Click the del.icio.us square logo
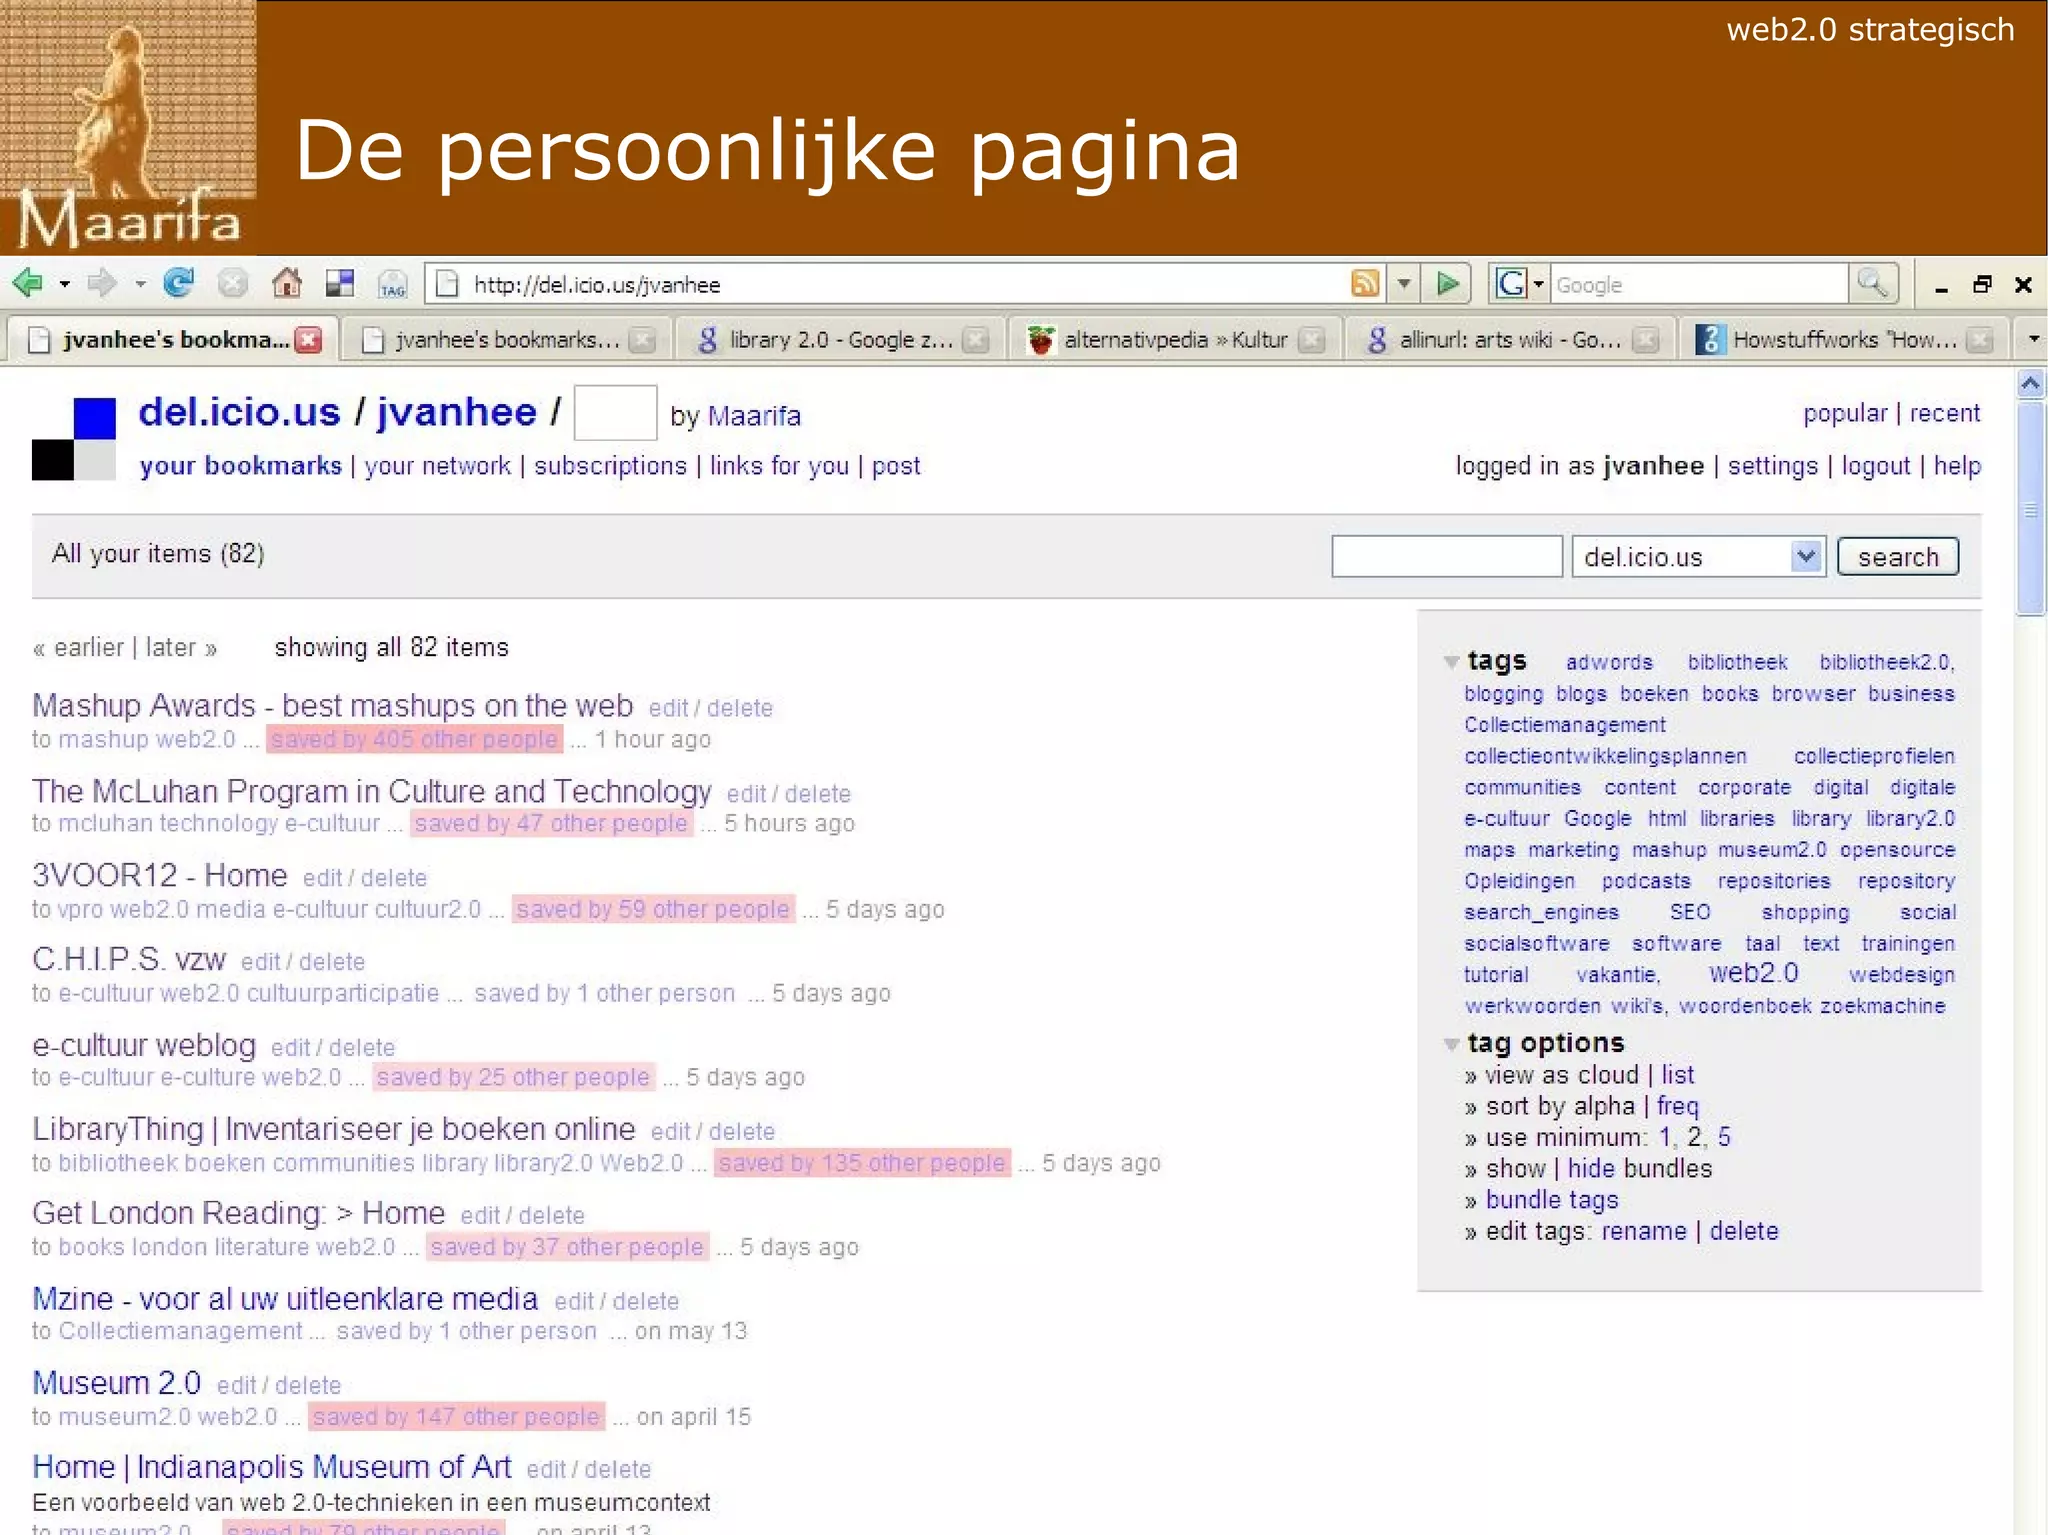This screenshot has height=1535, width=2048. point(74,439)
